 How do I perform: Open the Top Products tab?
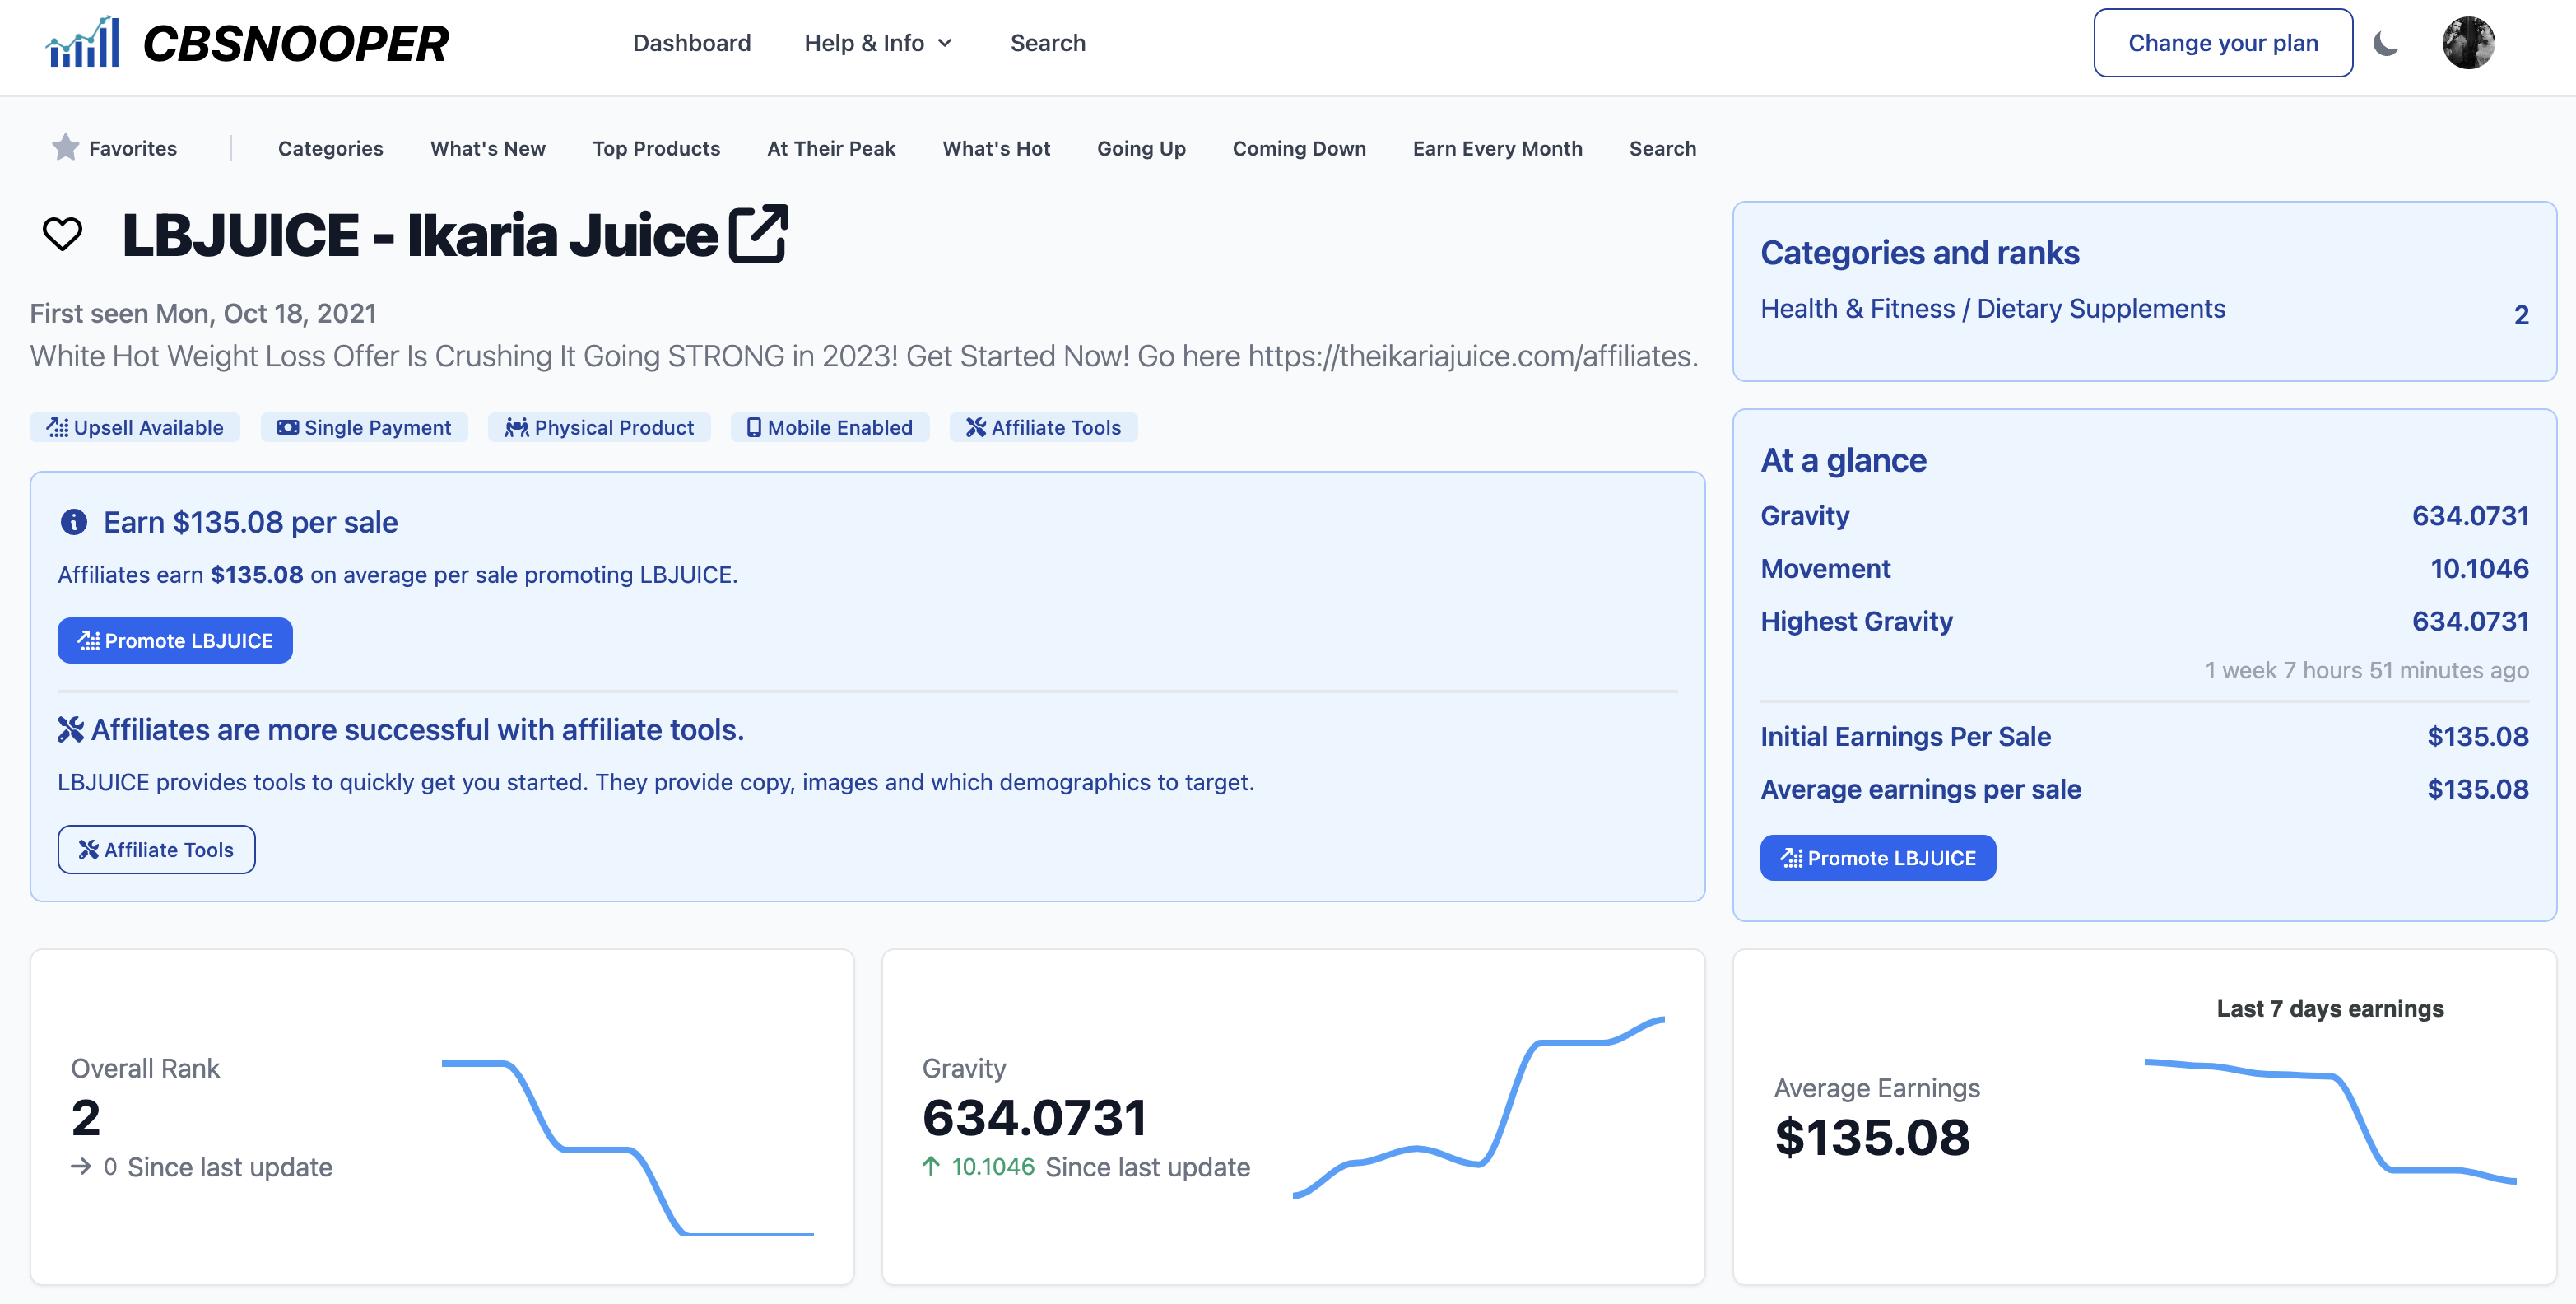pyautogui.click(x=656, y=148)
